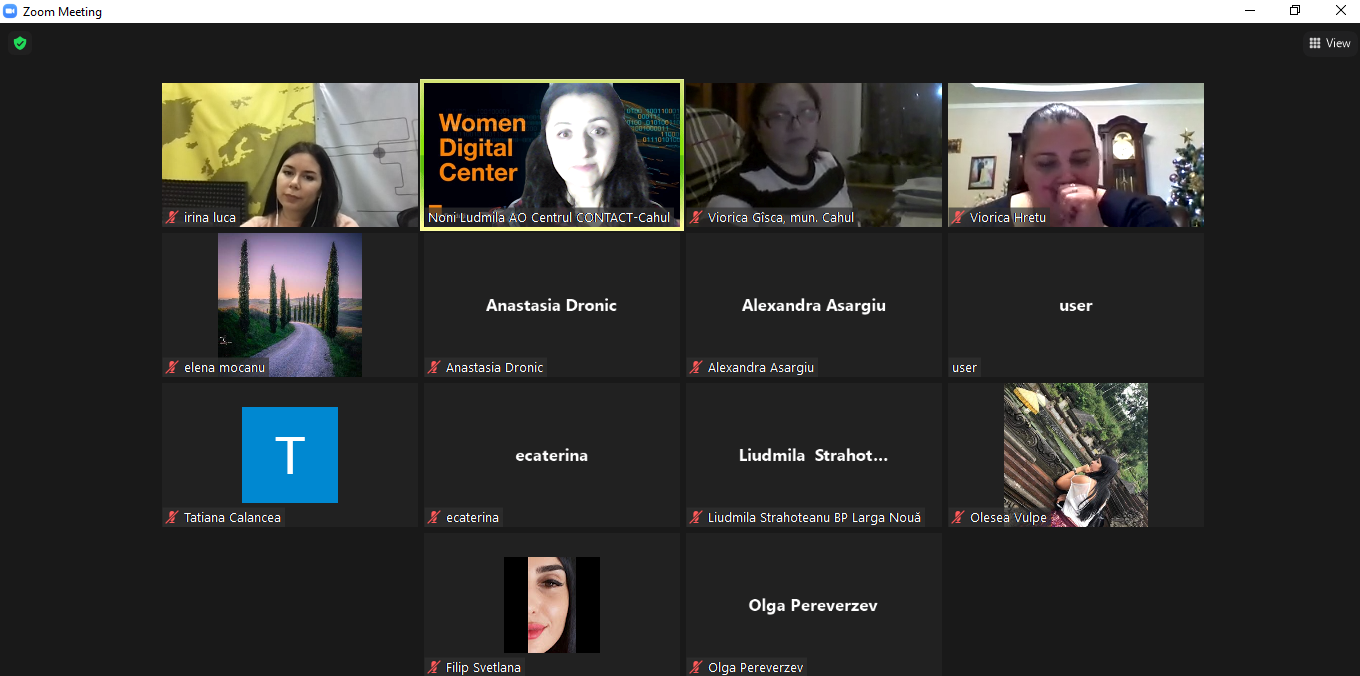
Task: Restore down the Zoom Meeting window
Action: 1295,11
